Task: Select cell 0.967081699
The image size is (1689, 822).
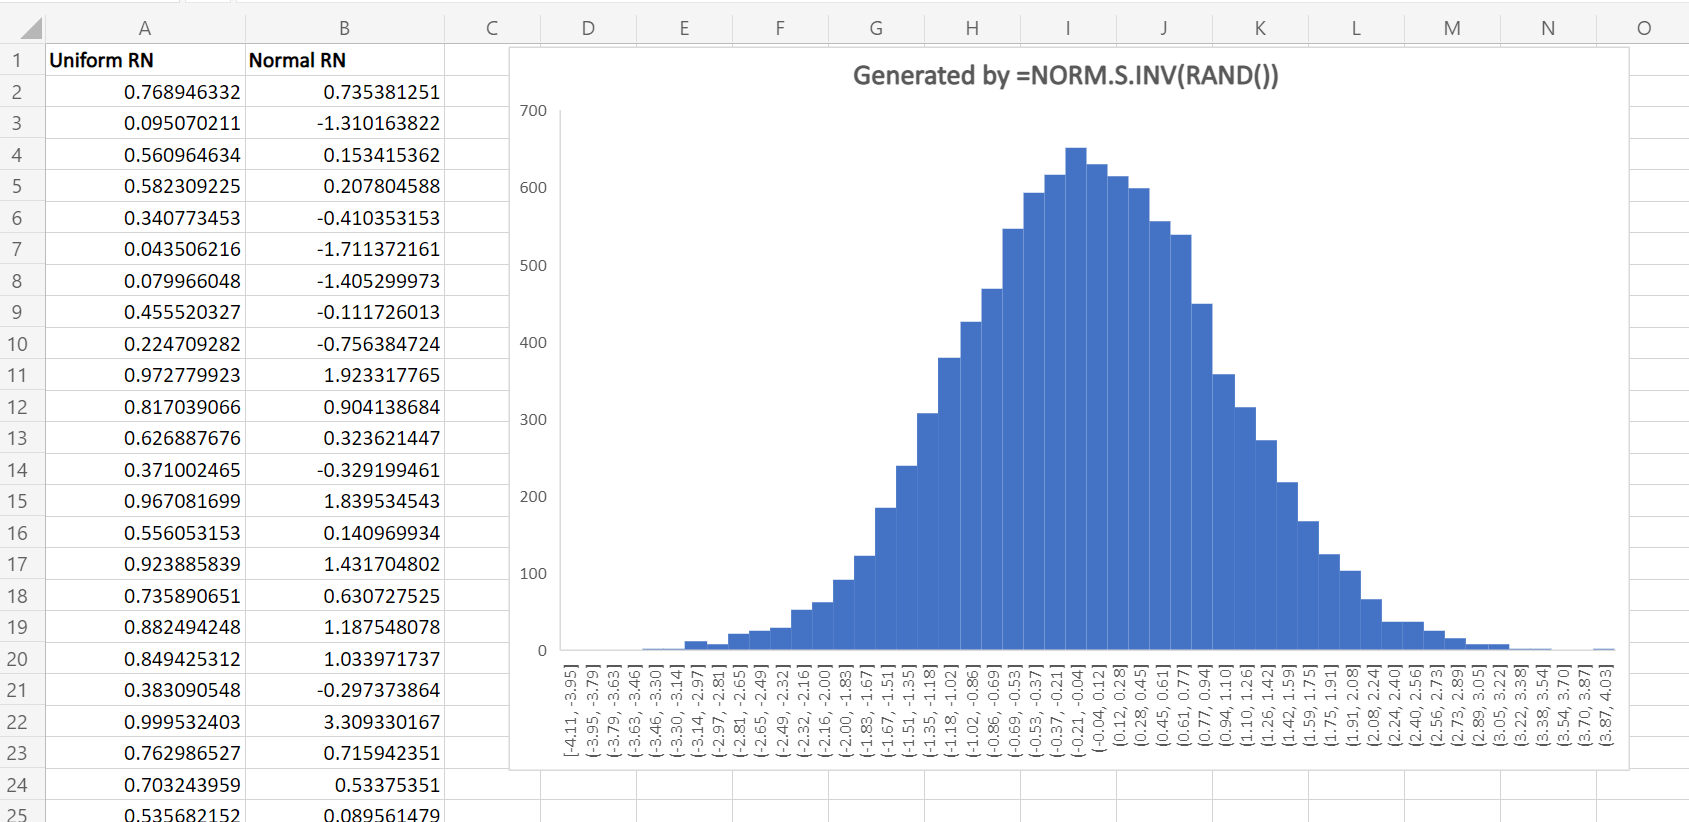Action: click(x=145, y=501)
